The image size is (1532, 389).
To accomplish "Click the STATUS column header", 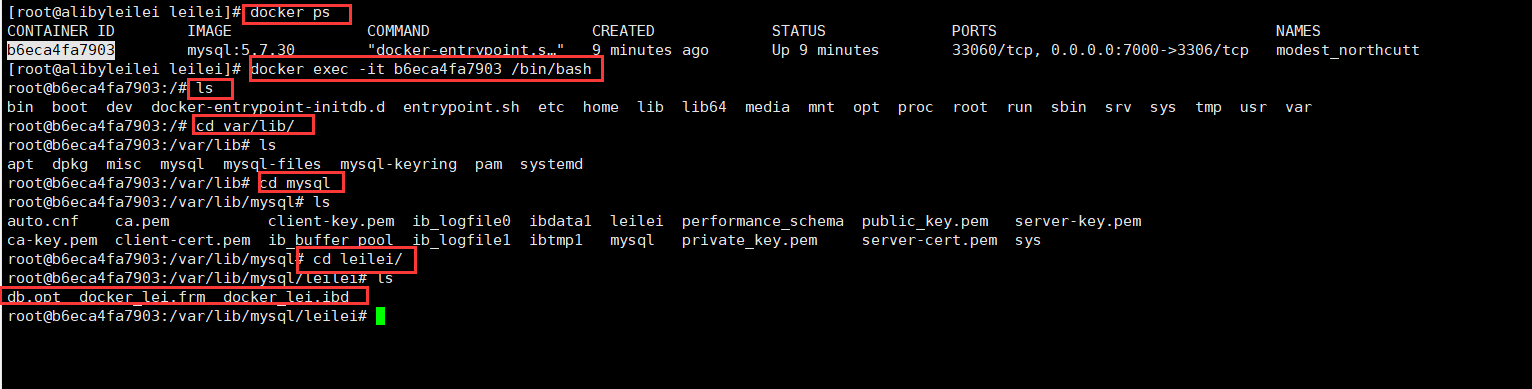I will (798, 31).
